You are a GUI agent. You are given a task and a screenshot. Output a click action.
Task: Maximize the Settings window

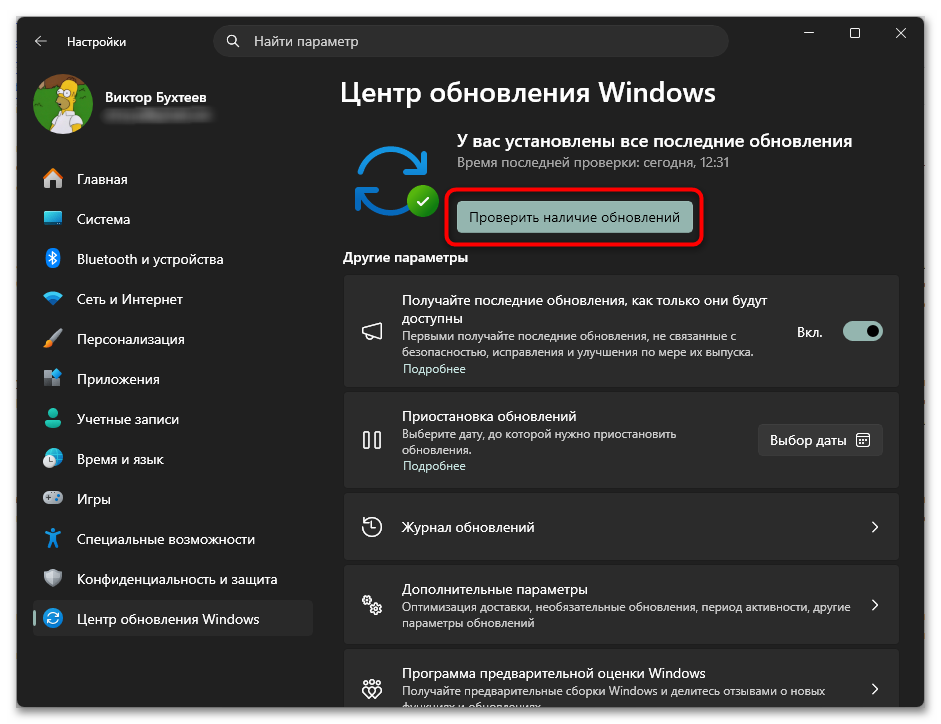pyautogui.click(x=855, y=33)
